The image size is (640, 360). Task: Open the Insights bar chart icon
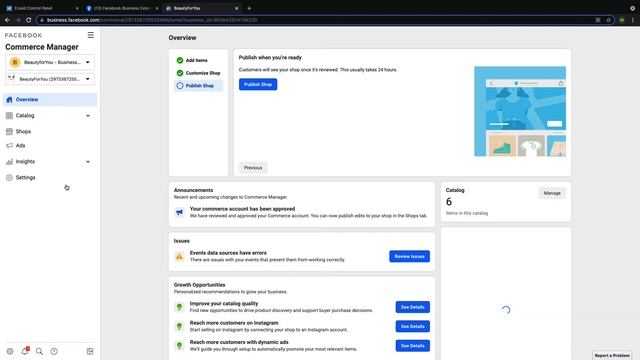coord(9,162)
